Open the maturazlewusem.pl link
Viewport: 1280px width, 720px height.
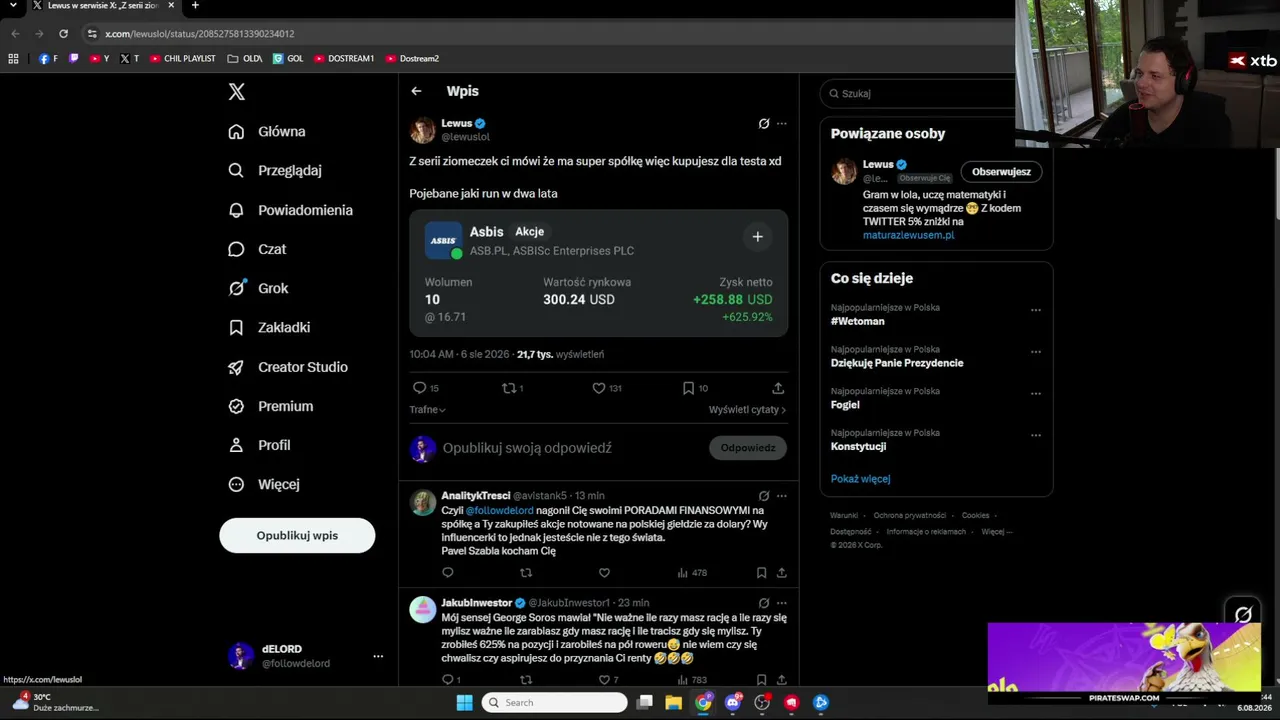(x=909, y=235)
